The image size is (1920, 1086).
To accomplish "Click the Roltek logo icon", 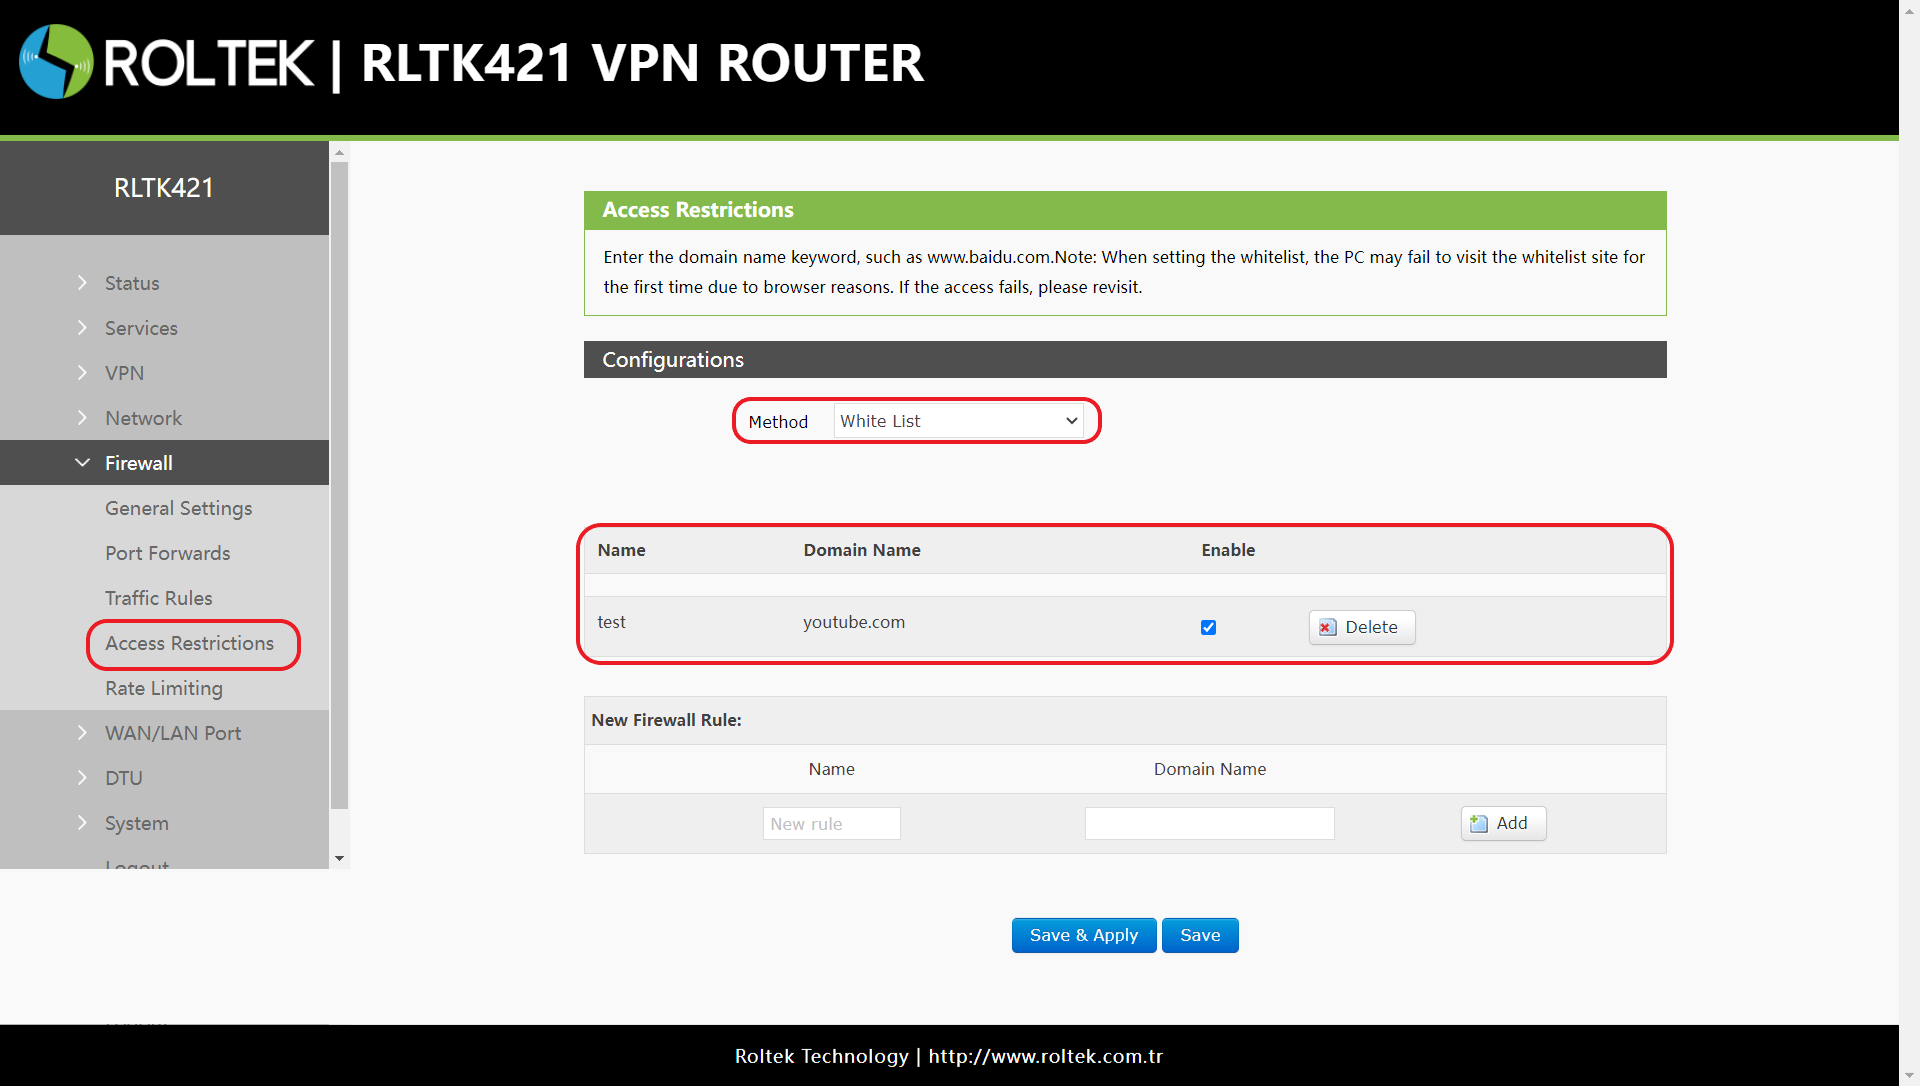I will 55,62.
